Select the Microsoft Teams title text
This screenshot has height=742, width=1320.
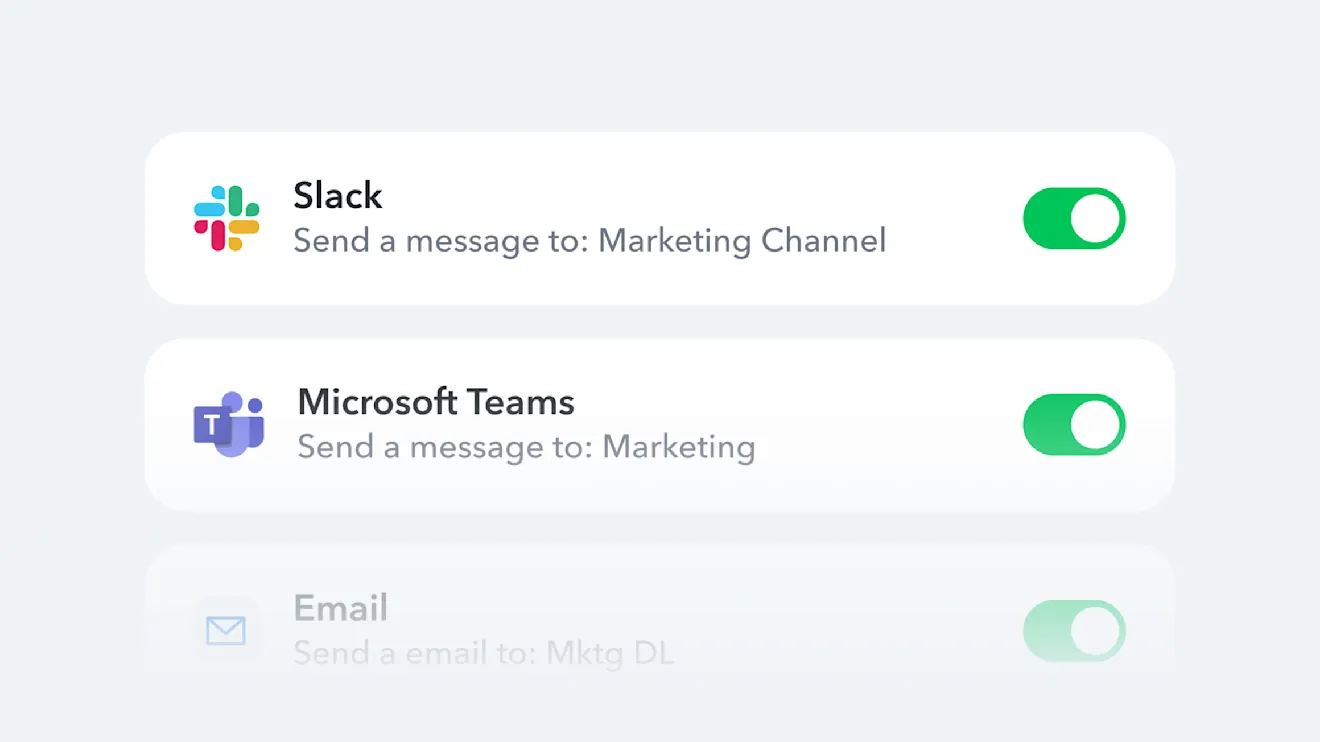pos(436,402)
